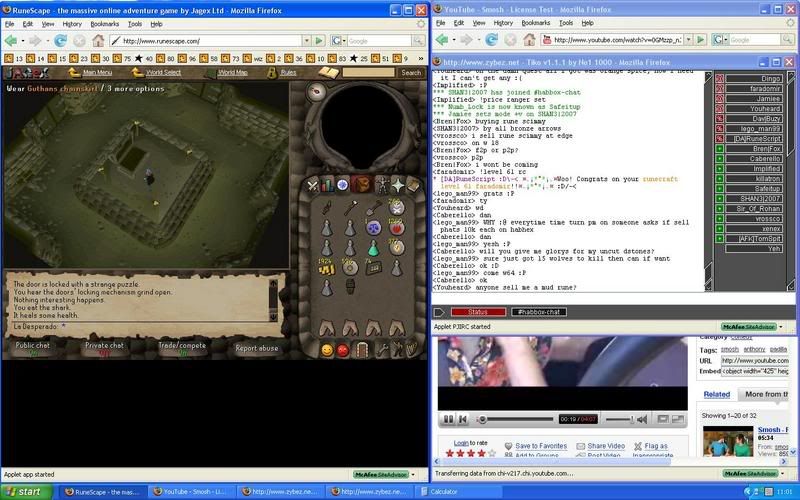Click Reload in the YouTube Firefox window
Image resolution: width=800 pixels, height=500 pixels.
coord(491,39)
